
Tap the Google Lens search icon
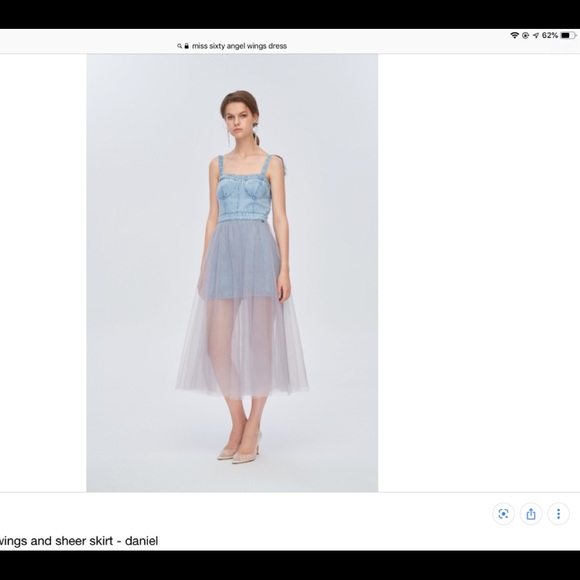(503, 514)
